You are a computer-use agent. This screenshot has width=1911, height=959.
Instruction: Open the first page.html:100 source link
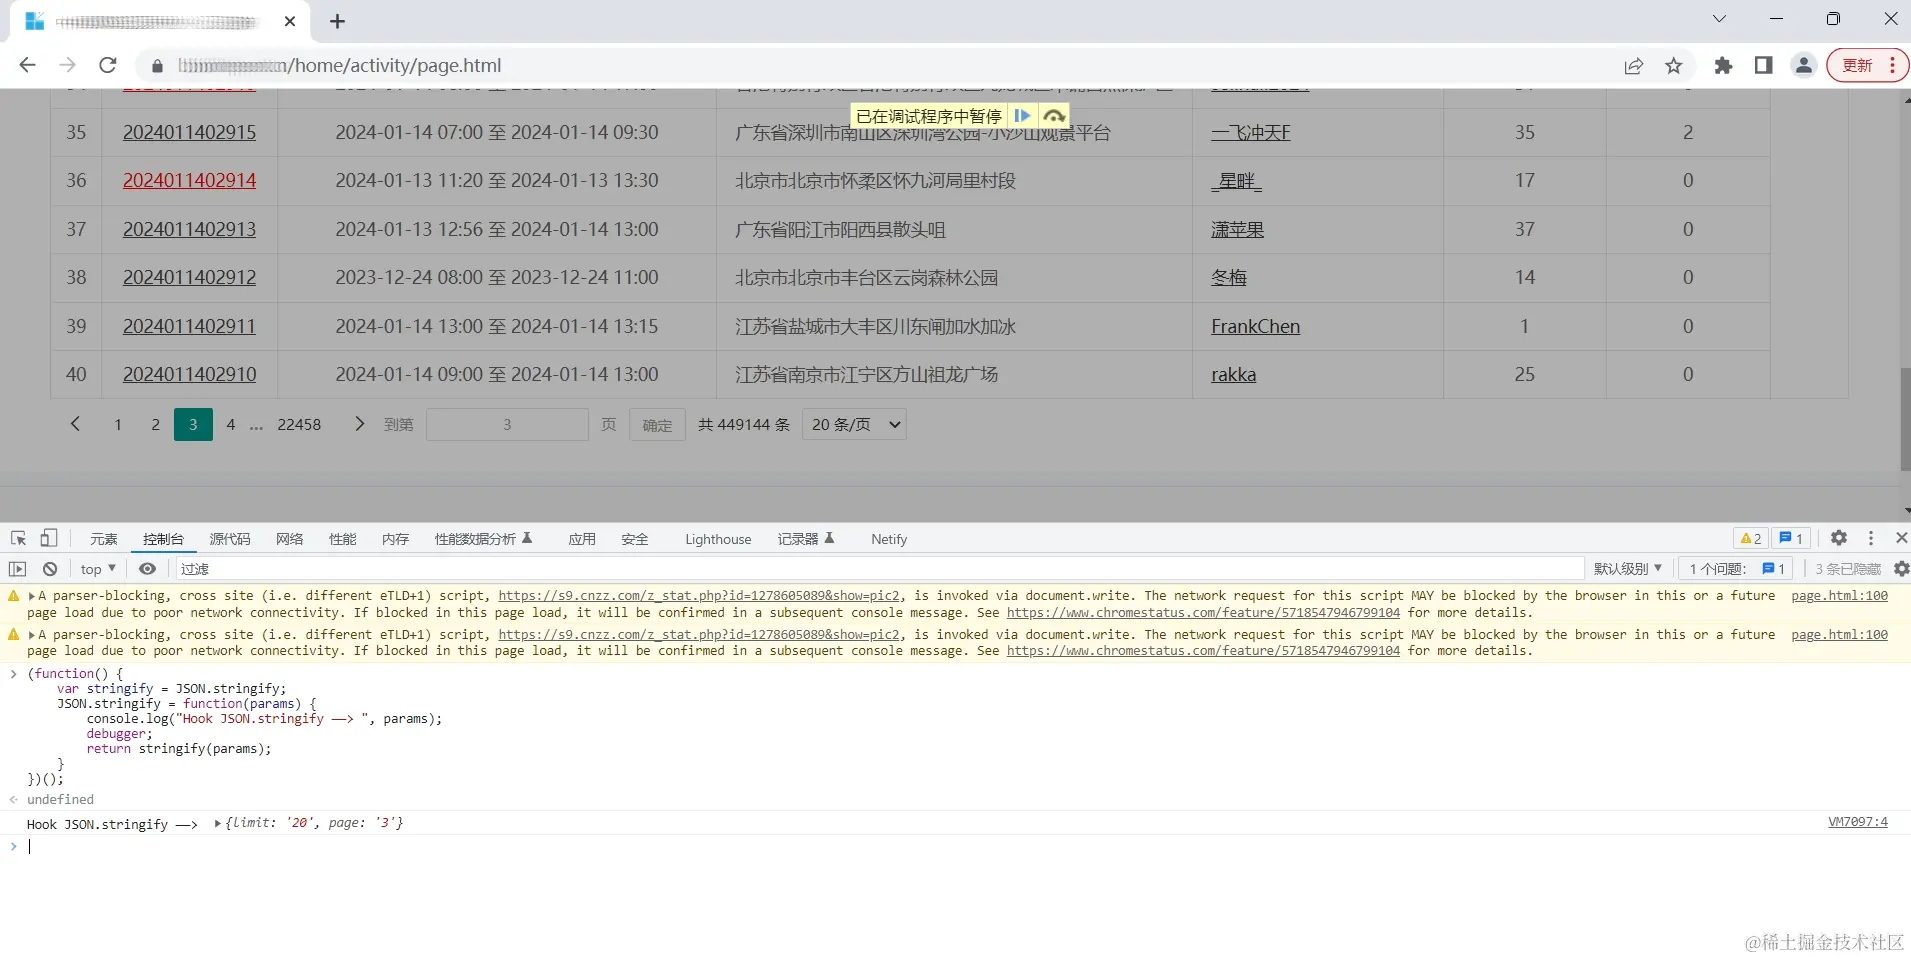(x=1839, y=596)
